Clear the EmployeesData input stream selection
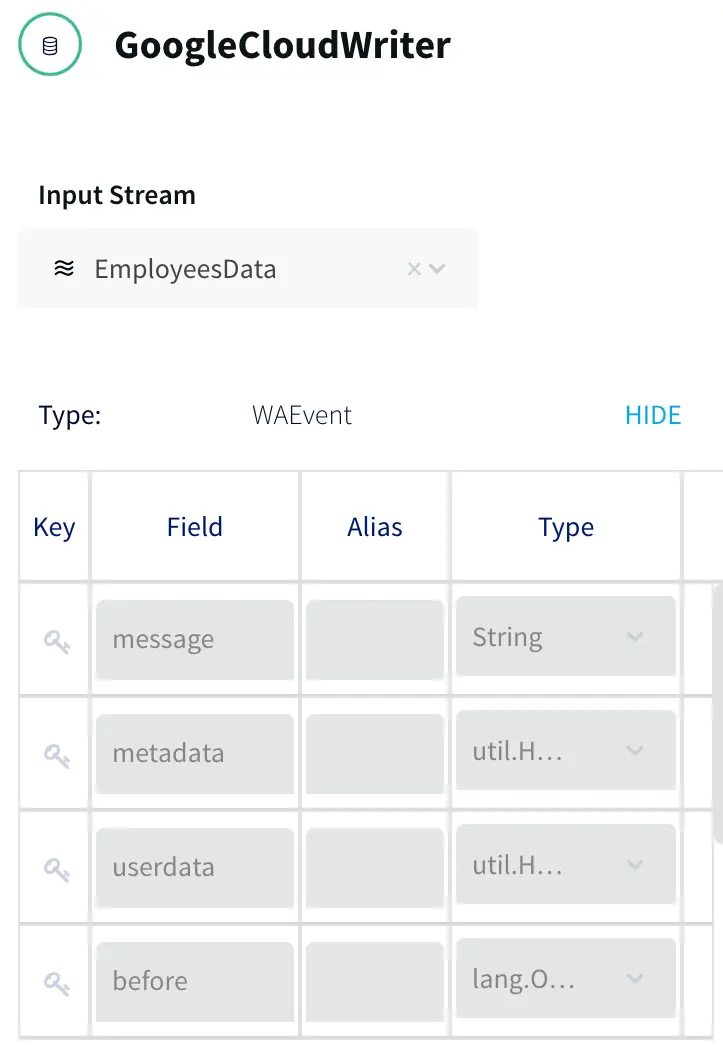 click(414, 269)
